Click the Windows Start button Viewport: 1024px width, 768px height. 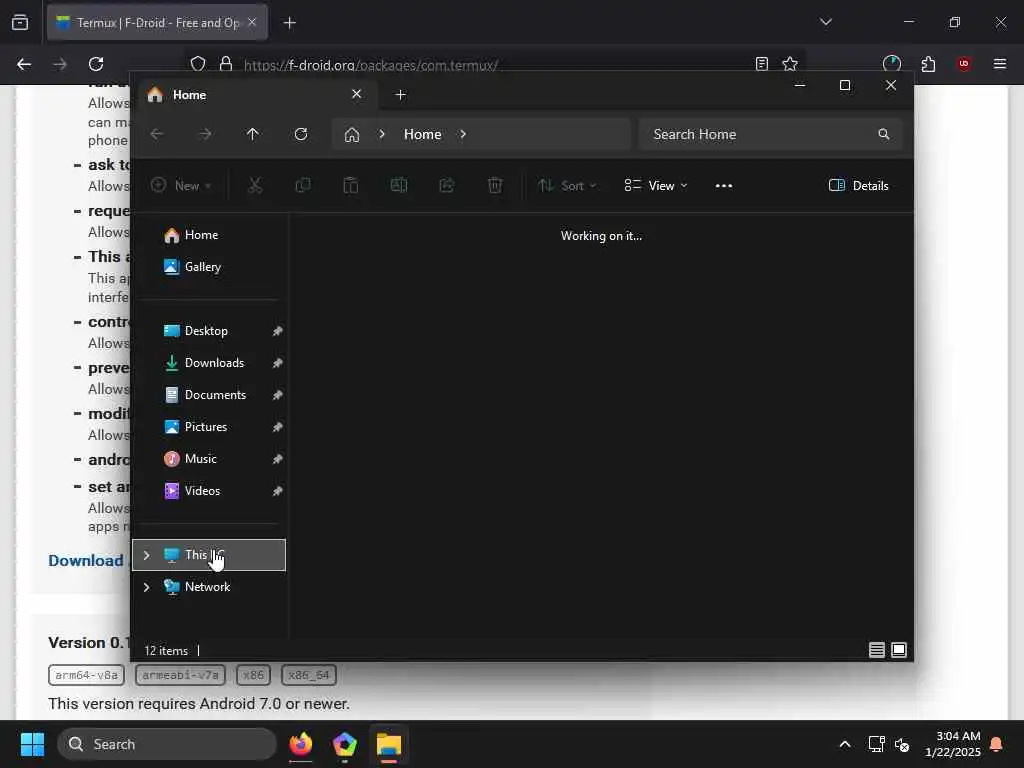[x=32, y=744]
